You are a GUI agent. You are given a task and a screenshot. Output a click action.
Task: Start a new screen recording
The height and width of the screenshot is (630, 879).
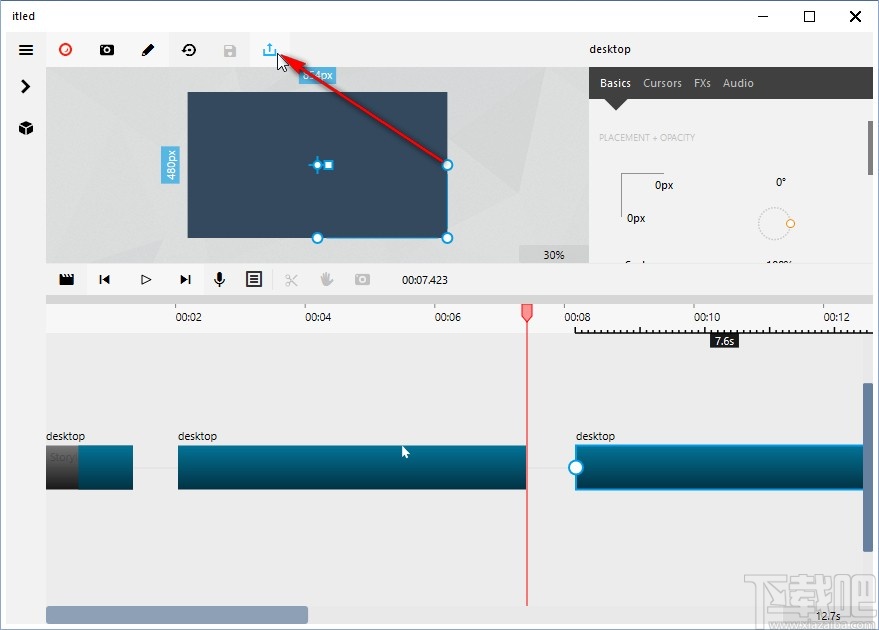(x=66, y=50)
